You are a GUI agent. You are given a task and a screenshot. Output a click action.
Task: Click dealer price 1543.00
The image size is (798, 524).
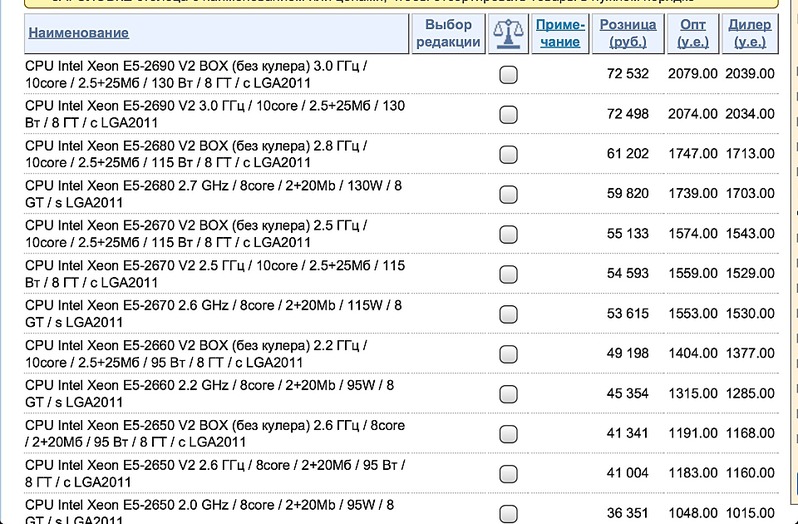coord(750,234)
